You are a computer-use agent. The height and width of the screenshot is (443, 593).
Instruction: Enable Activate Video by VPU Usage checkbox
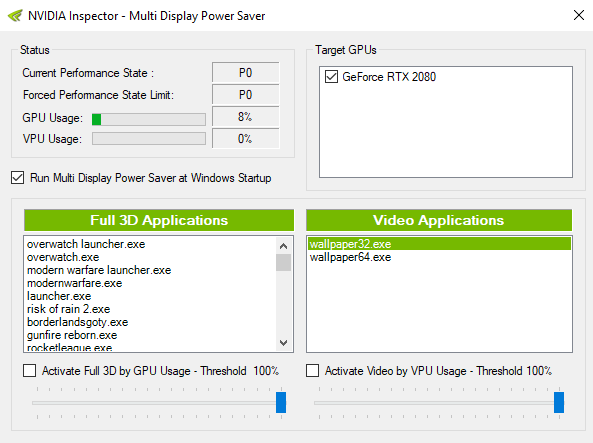(312, 371)
